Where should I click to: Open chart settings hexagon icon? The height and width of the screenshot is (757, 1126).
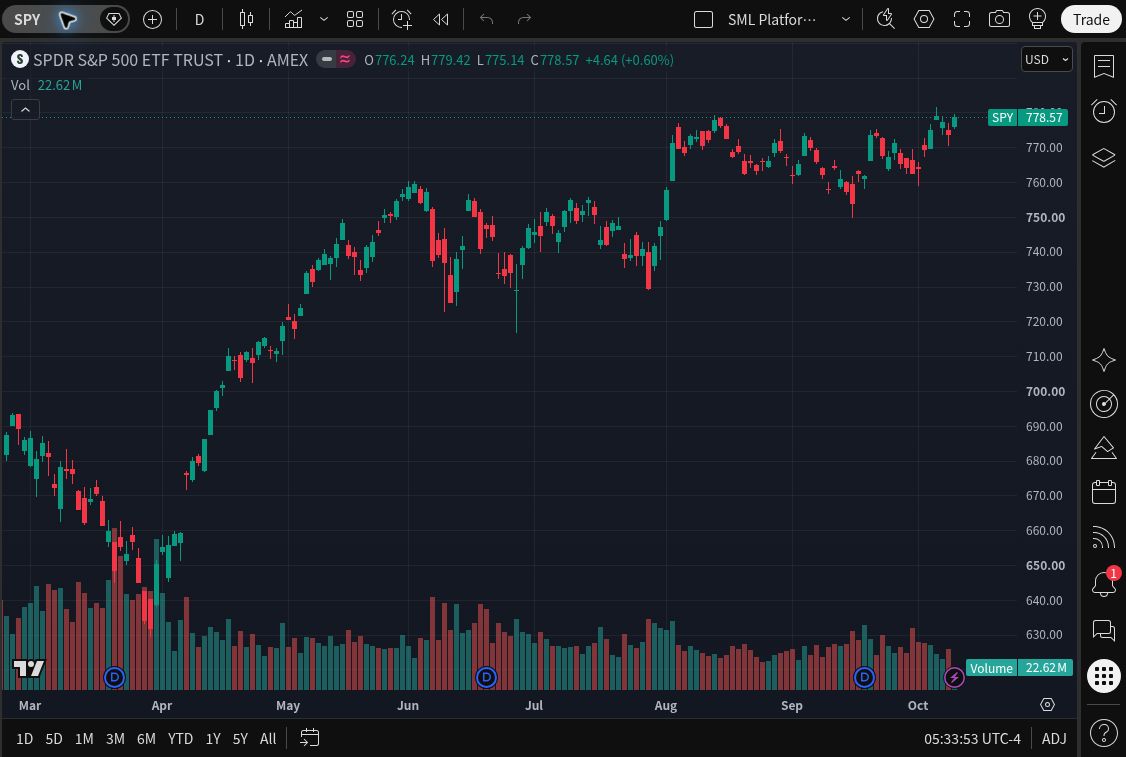[923, 19]
